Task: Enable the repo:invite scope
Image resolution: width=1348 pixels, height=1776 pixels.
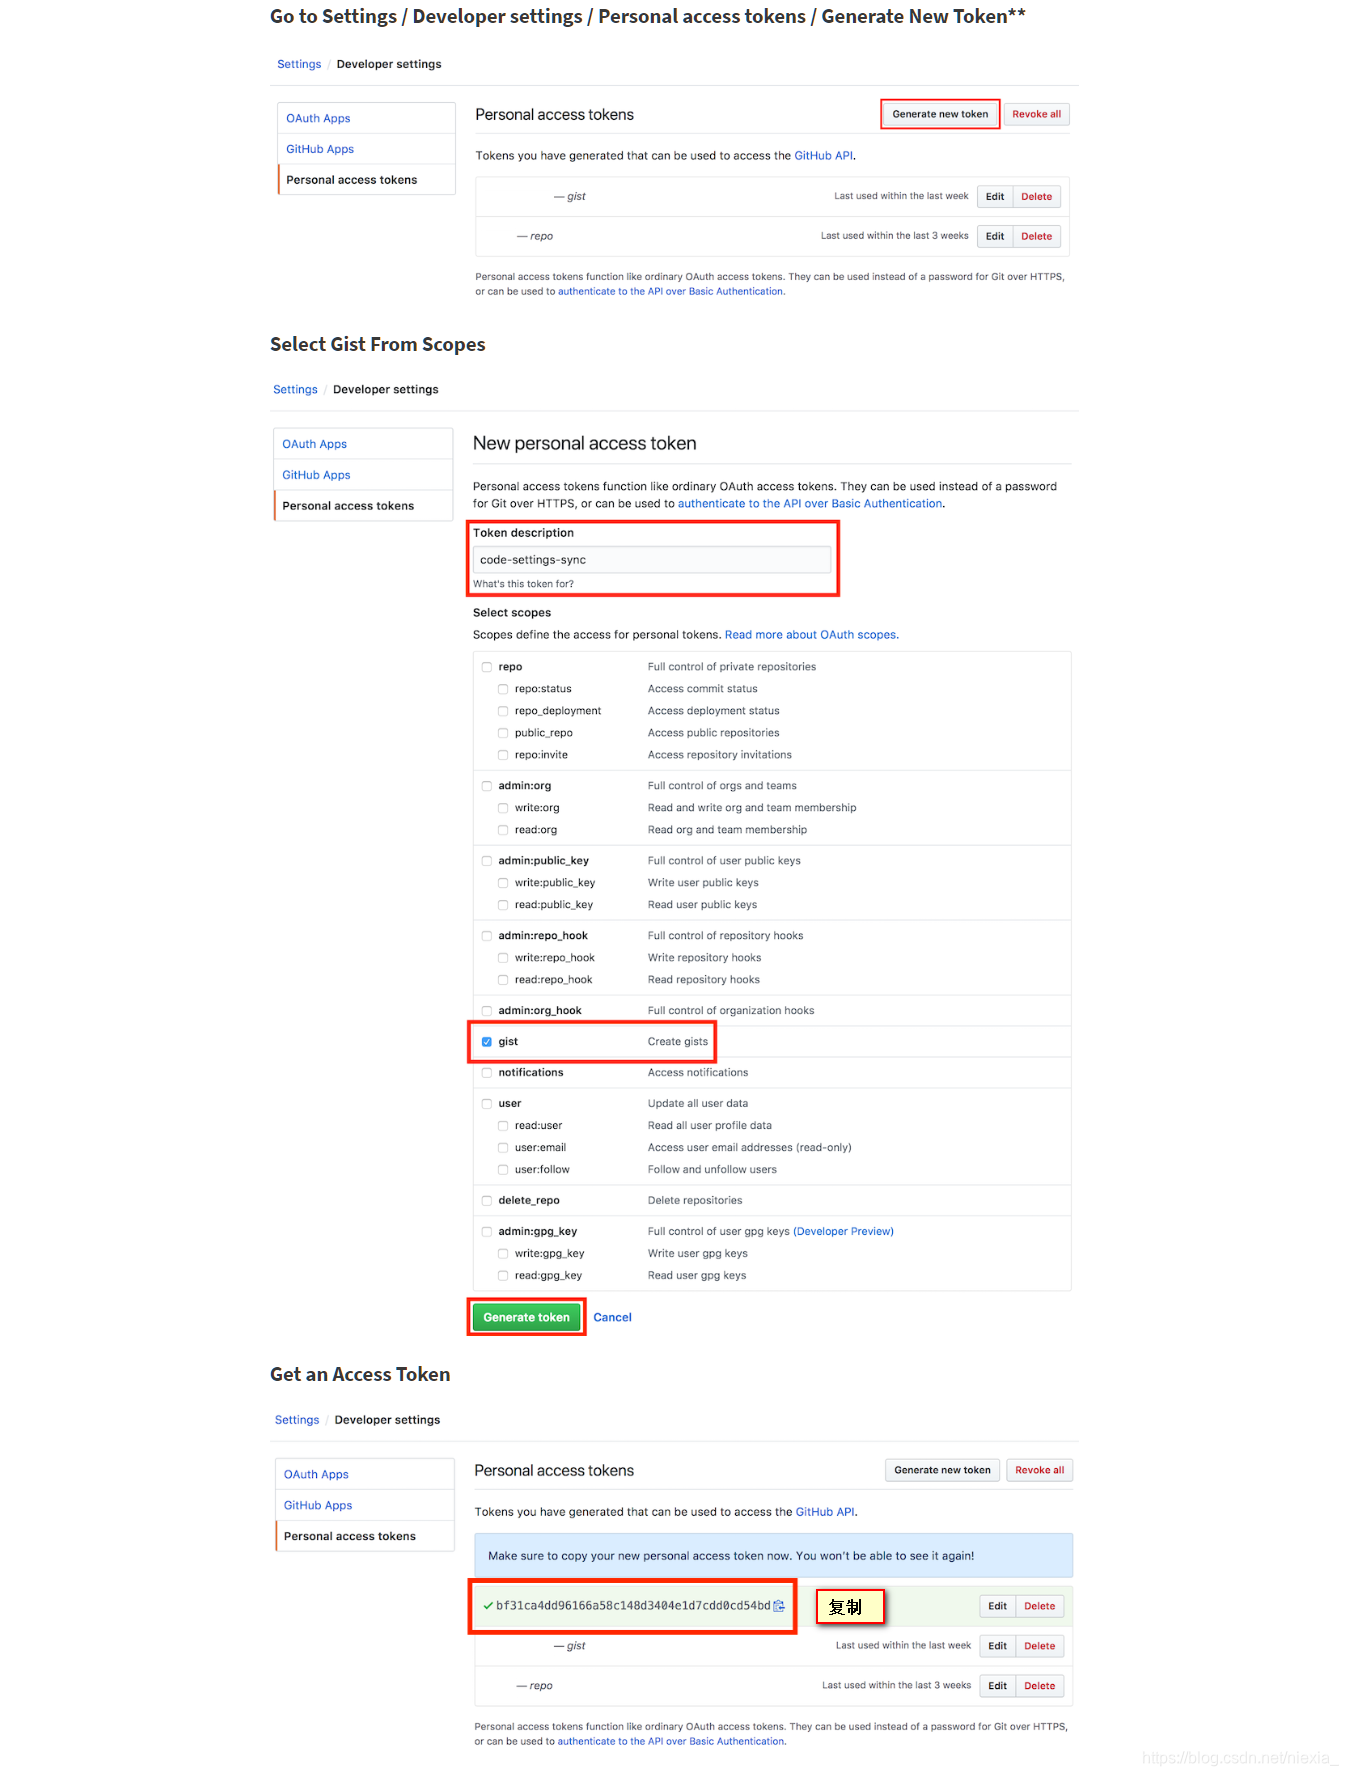Action: 503,755
